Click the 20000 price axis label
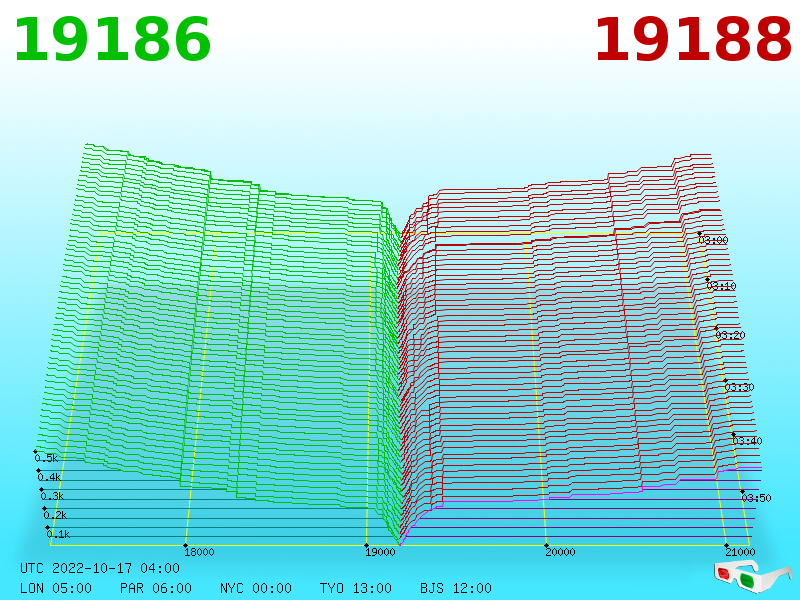Image resolution: width=800 pixels, height=600 pixels. coord(560,552)
